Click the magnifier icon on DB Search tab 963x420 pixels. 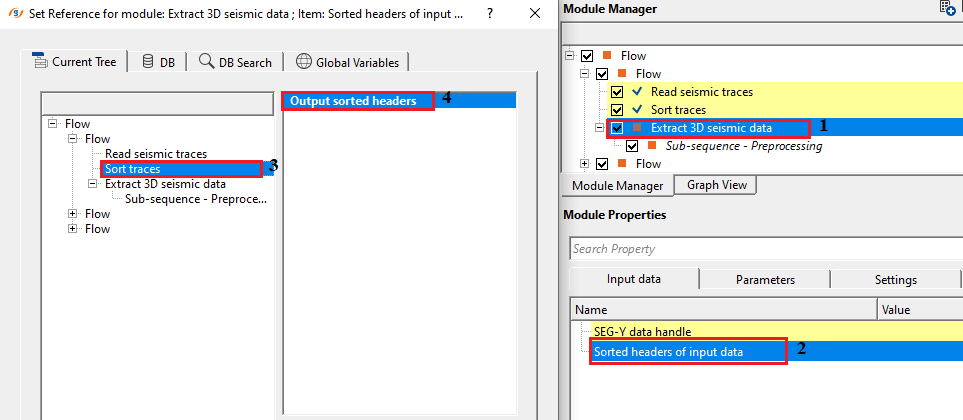point(206,62)
